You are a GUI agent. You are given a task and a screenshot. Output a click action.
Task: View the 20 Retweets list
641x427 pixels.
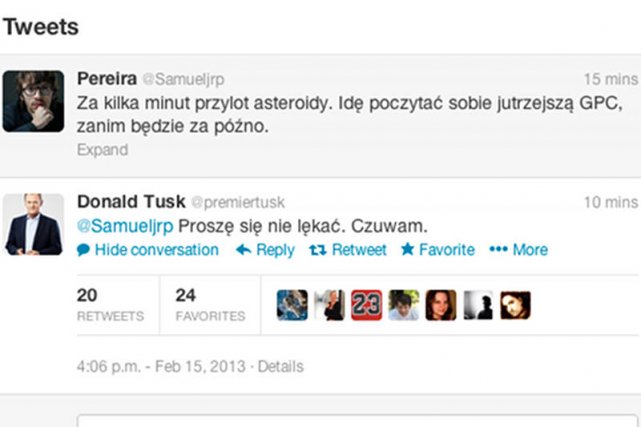[x=110, y=305]
